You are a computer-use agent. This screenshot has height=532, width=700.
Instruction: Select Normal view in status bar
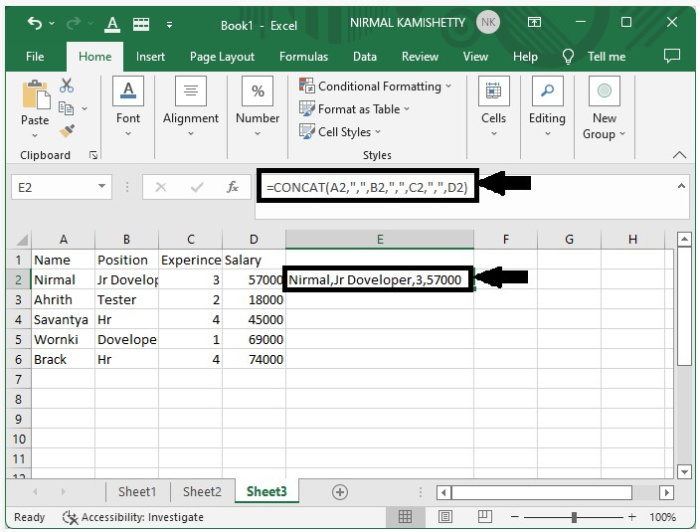pyautogui.click(x=405, y=517)
